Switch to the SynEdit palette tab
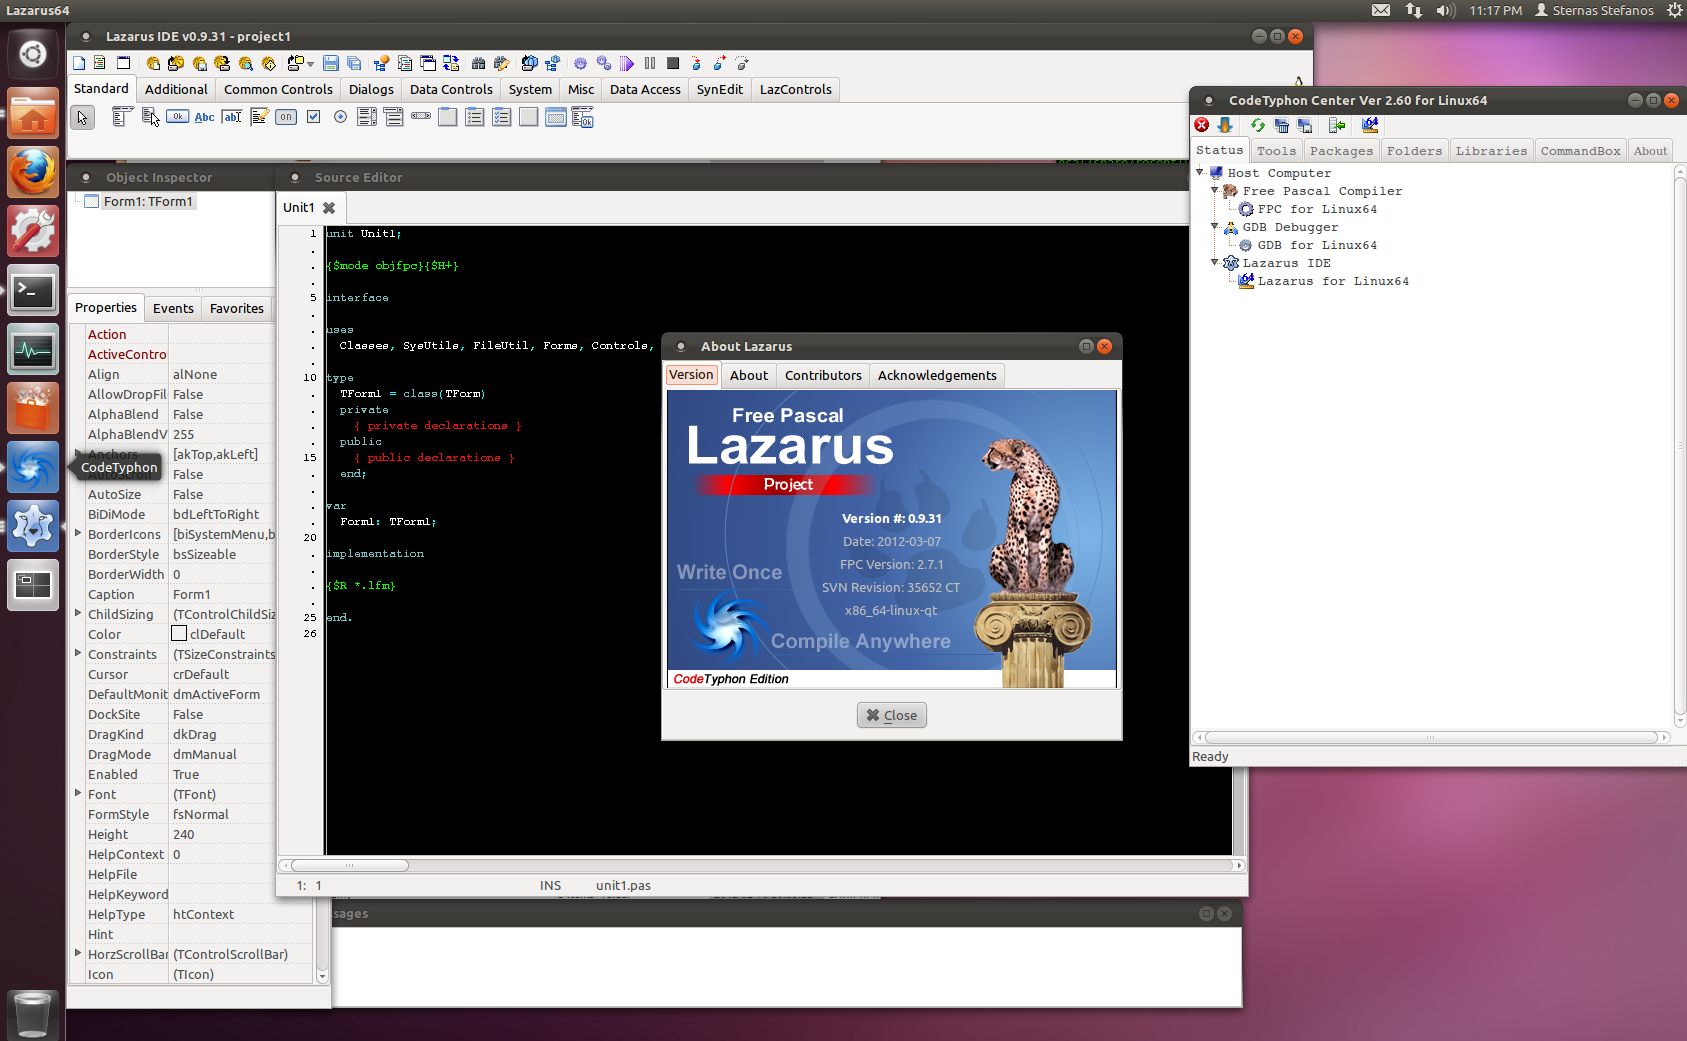The width and height of the screenshot is (1687, 1041). (x=720, y=89)
